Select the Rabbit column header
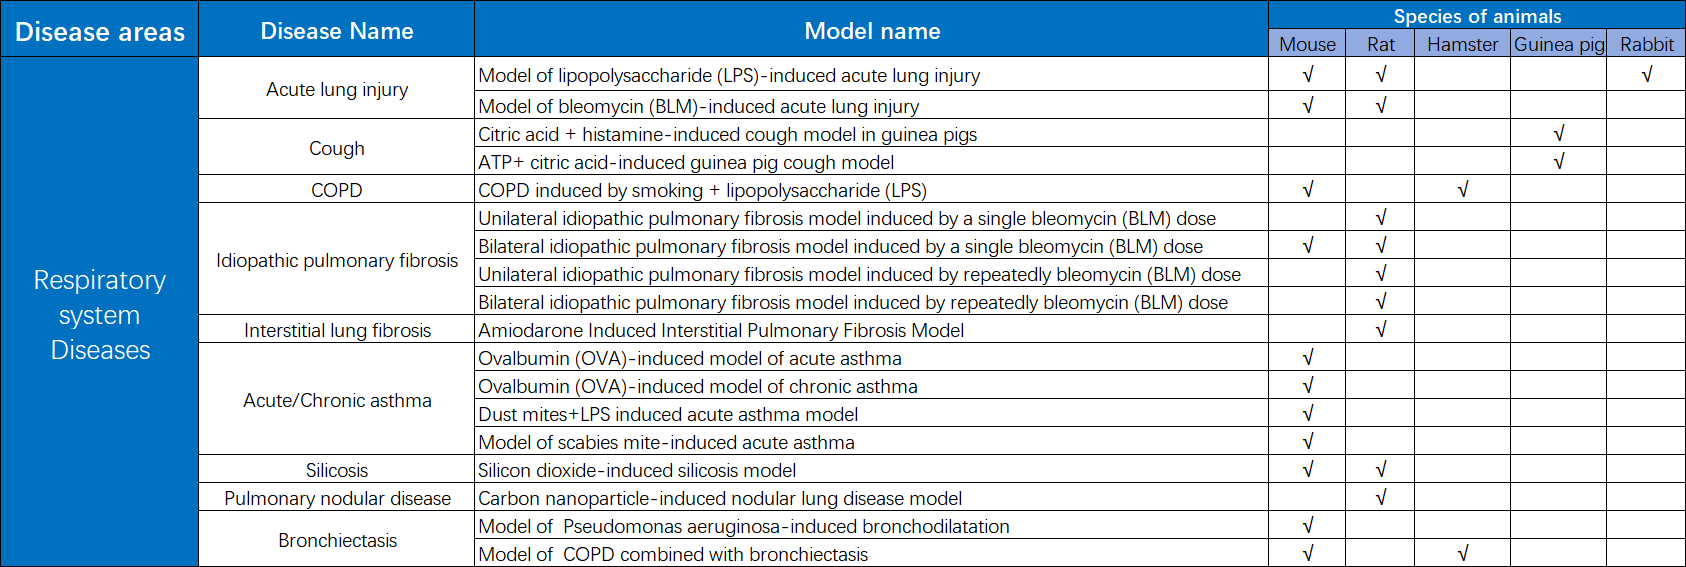Viewport: 1686px width, 567px height. tap(1646, 44)
